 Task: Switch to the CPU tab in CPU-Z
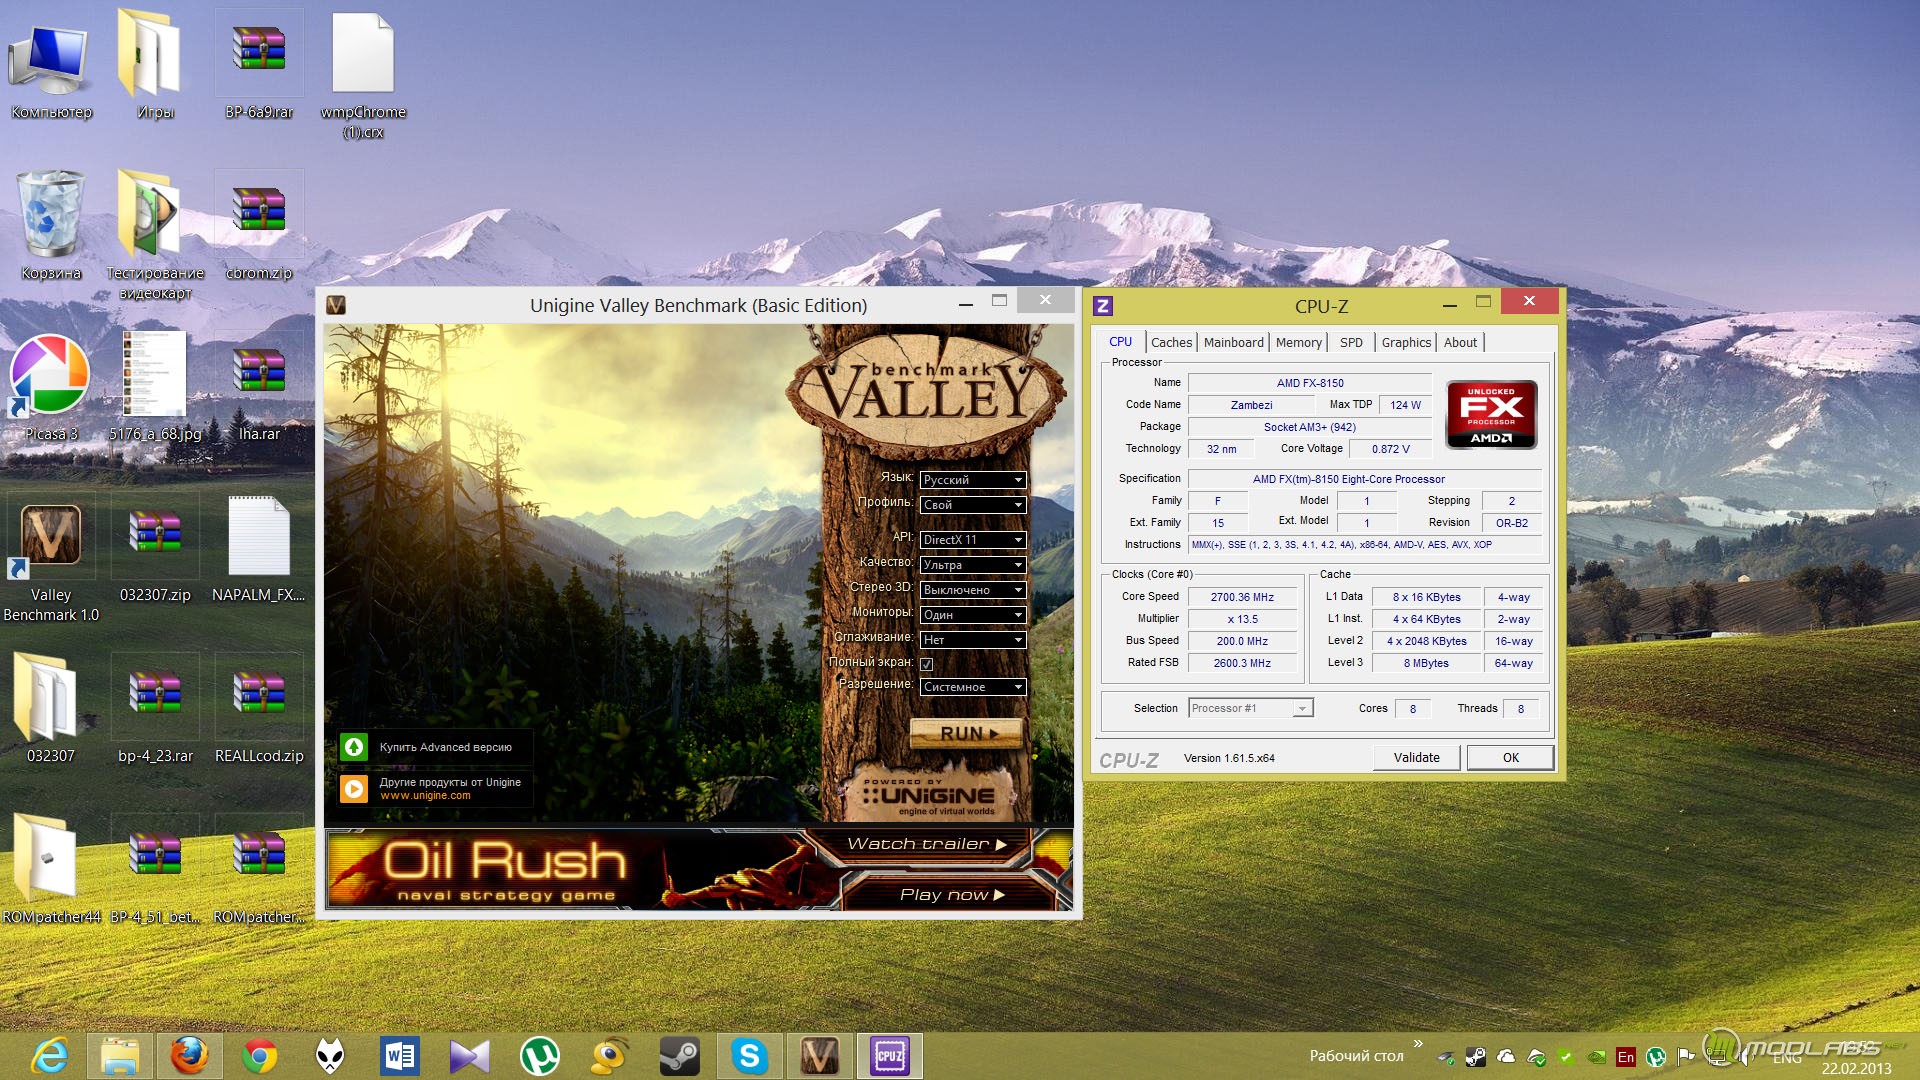point(1120,342)
